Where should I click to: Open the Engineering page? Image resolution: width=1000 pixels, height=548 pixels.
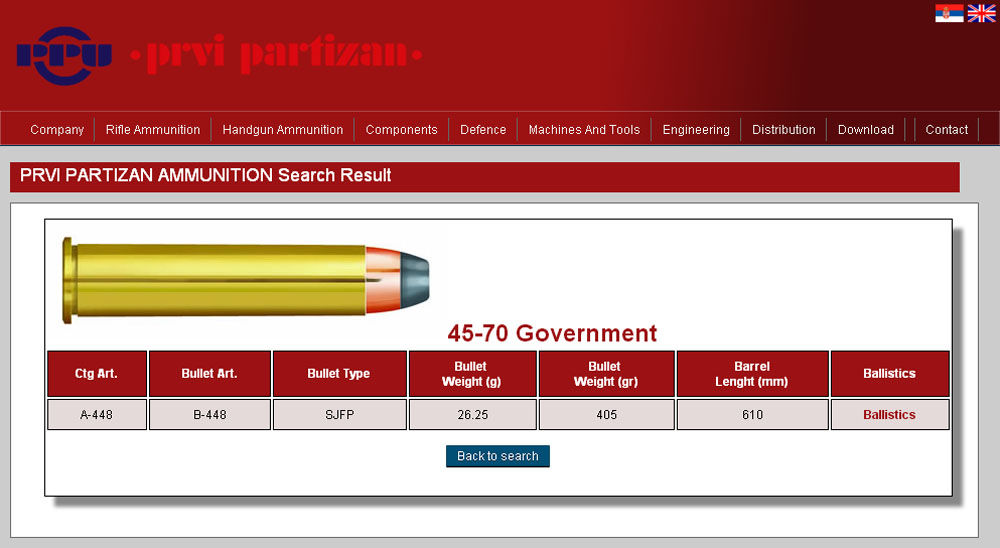(696, 130)
